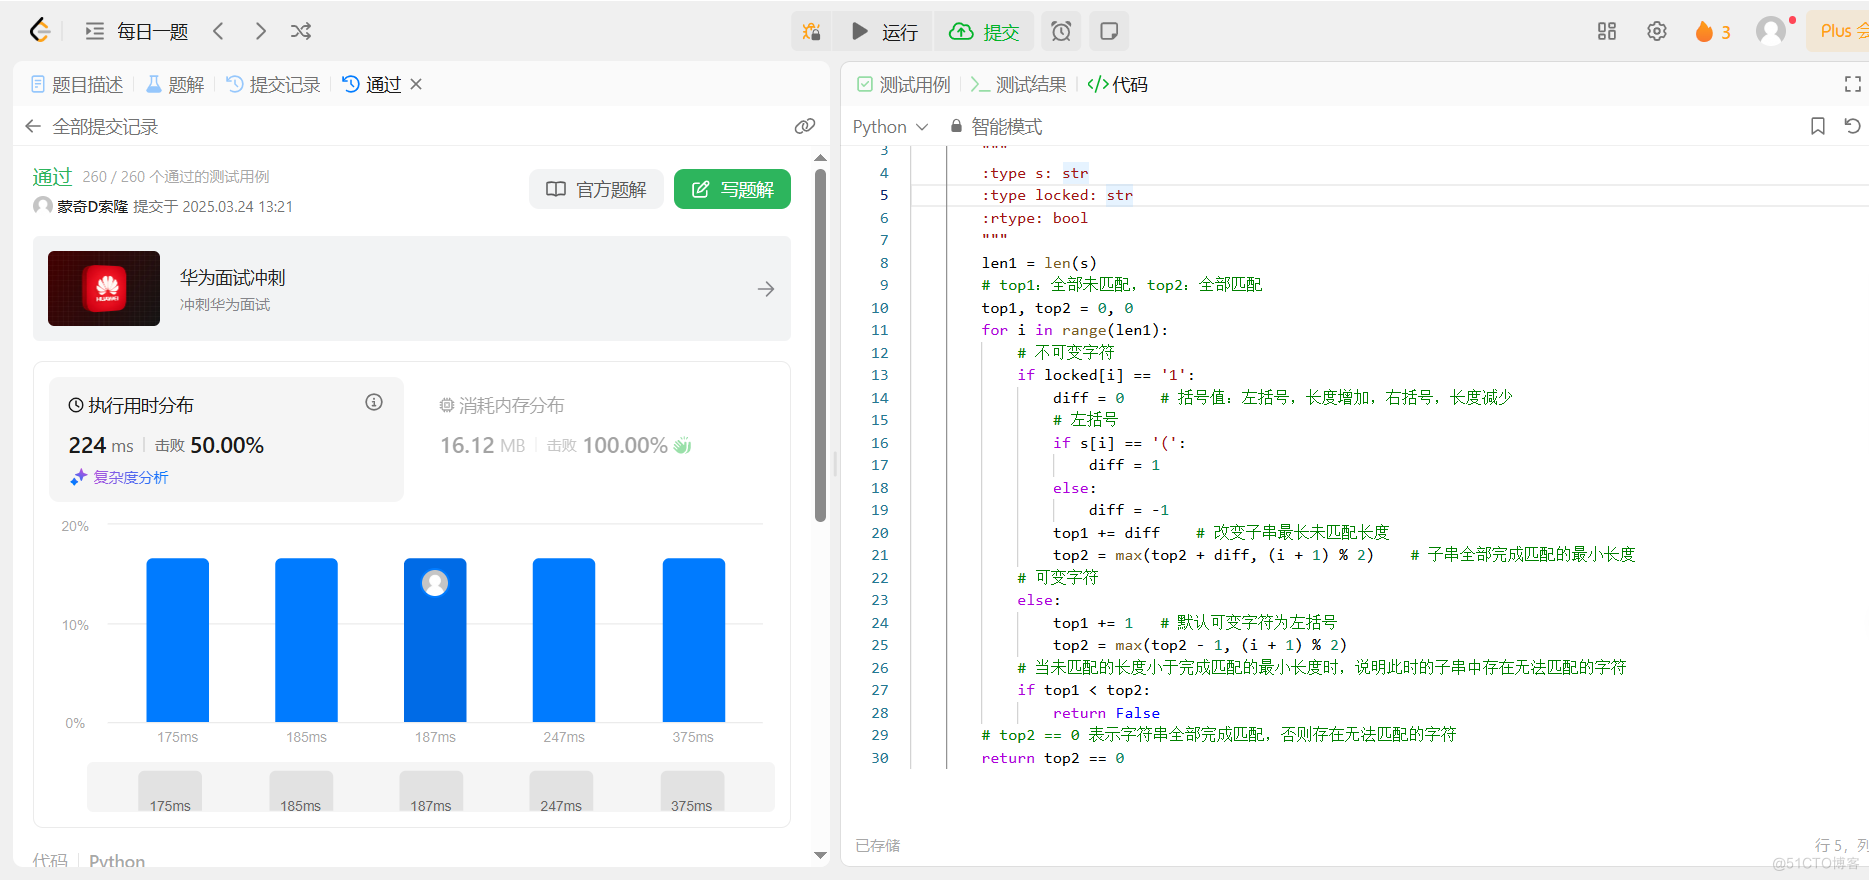
Task: Select the 375ms thumbnail in range strip
Action: click(692, 791)
